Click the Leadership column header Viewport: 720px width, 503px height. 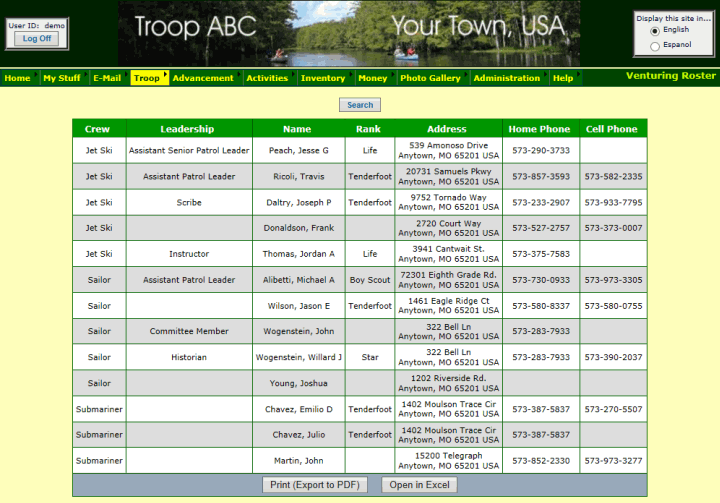click(x=187, y=129)
